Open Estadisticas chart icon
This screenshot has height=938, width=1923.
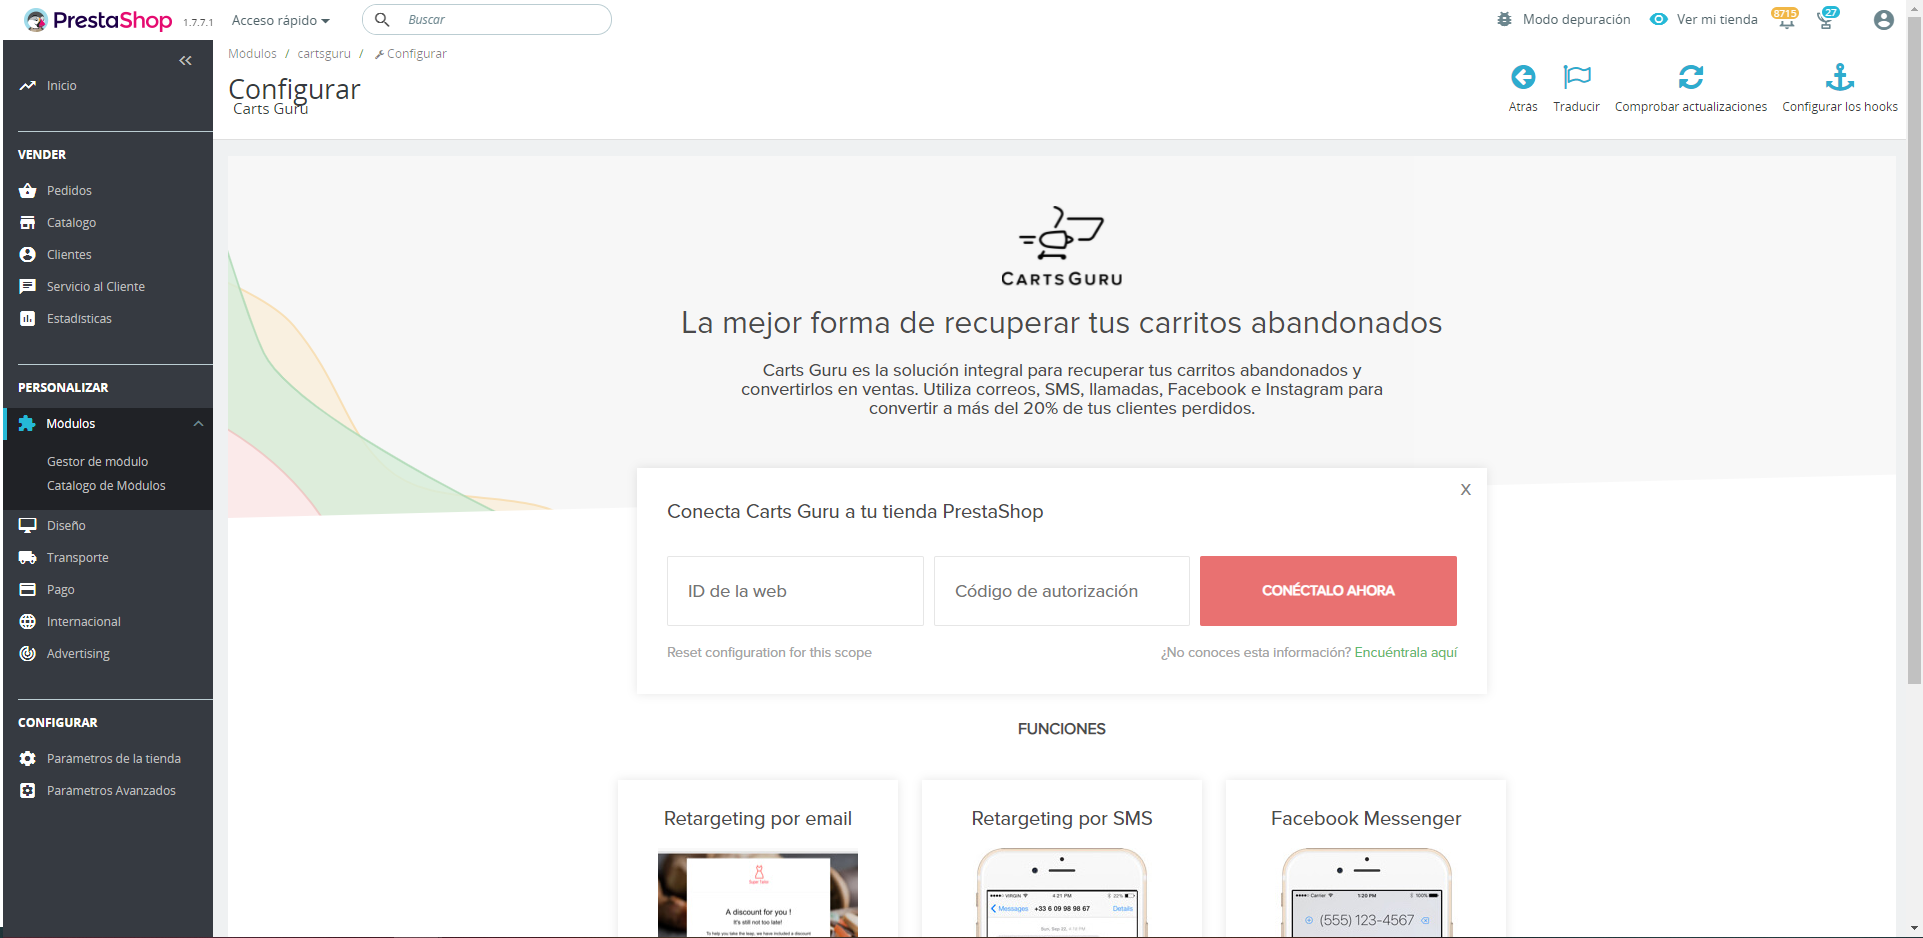tap(27, 318)
